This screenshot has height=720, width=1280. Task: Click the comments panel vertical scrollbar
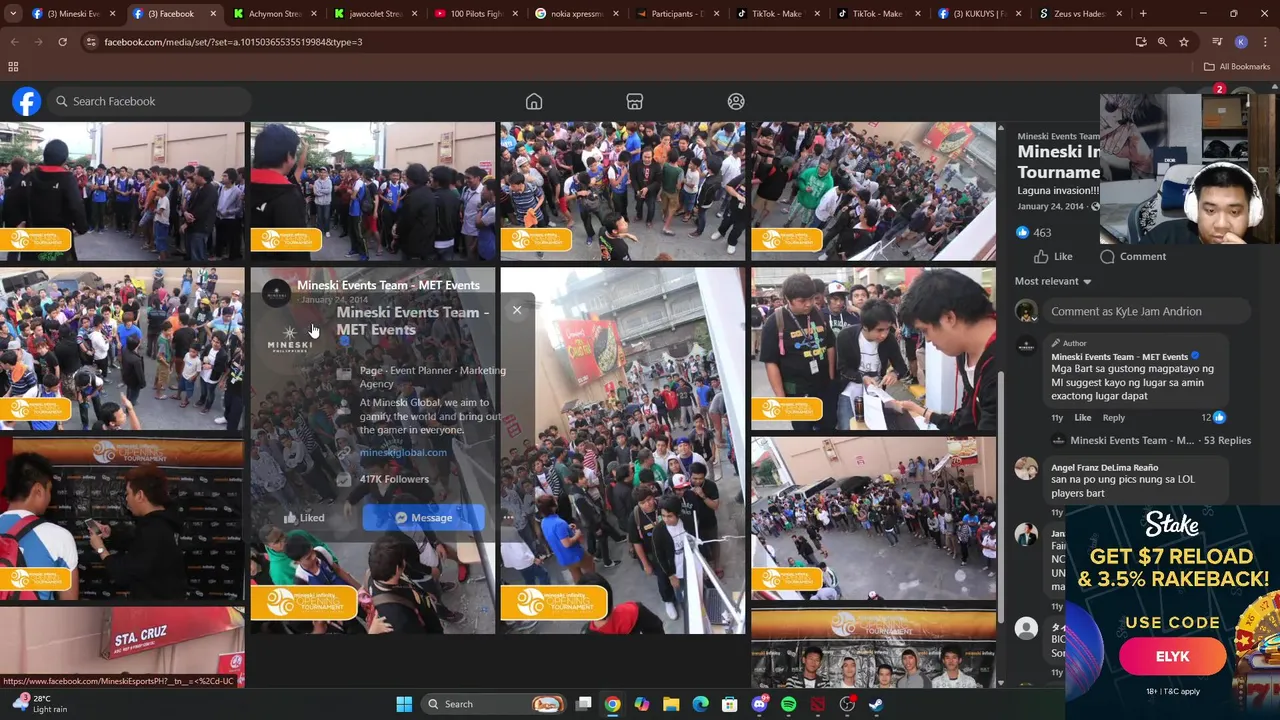[1001, 500]
